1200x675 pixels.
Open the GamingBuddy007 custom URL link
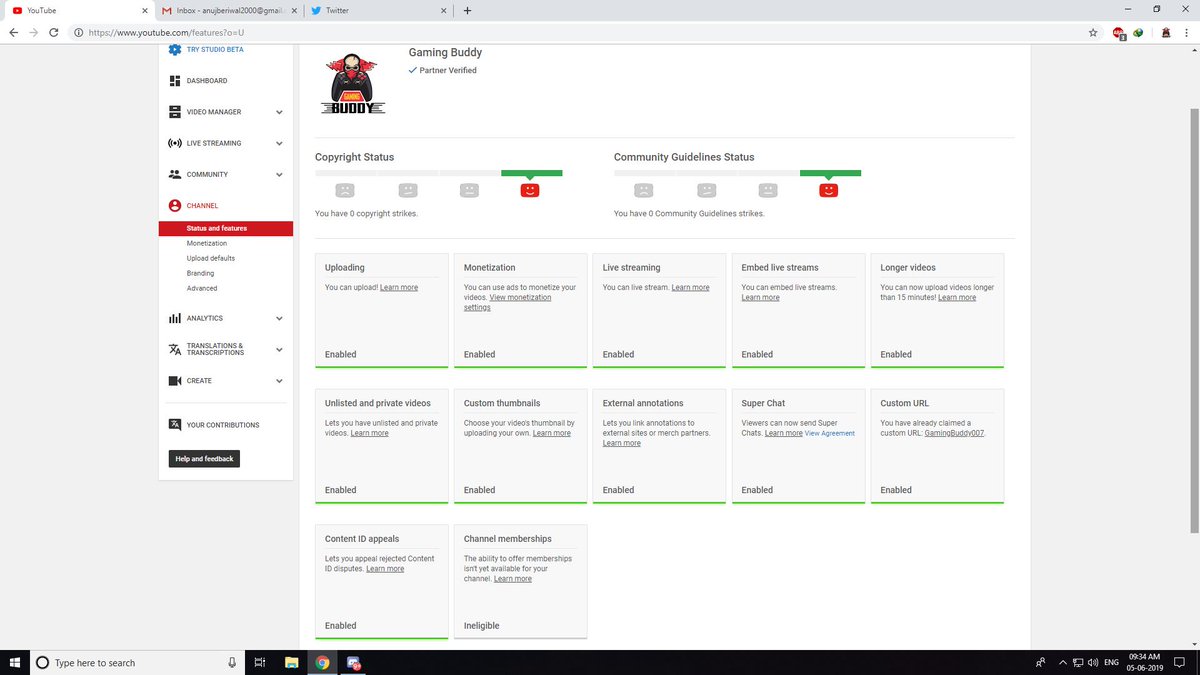[955, 433]
